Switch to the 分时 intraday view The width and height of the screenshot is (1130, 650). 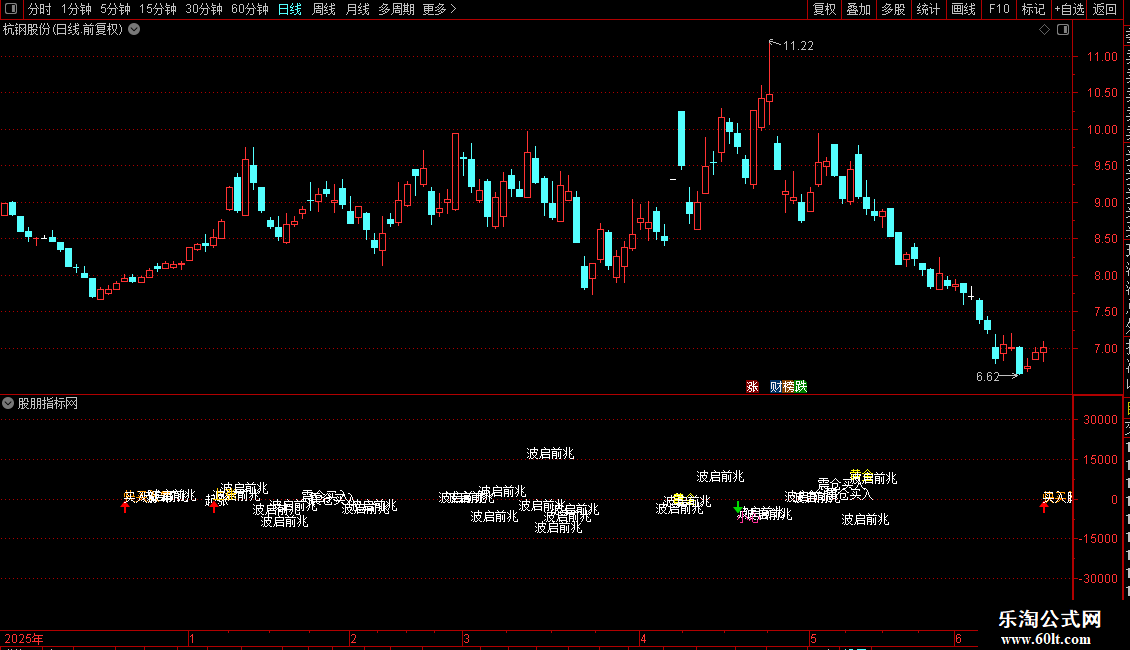40,9
